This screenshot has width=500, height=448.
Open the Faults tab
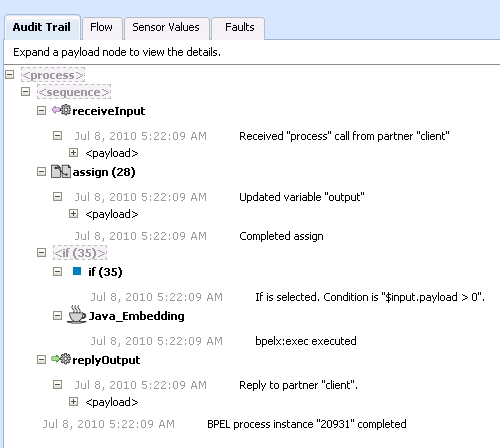click(239, 27)
